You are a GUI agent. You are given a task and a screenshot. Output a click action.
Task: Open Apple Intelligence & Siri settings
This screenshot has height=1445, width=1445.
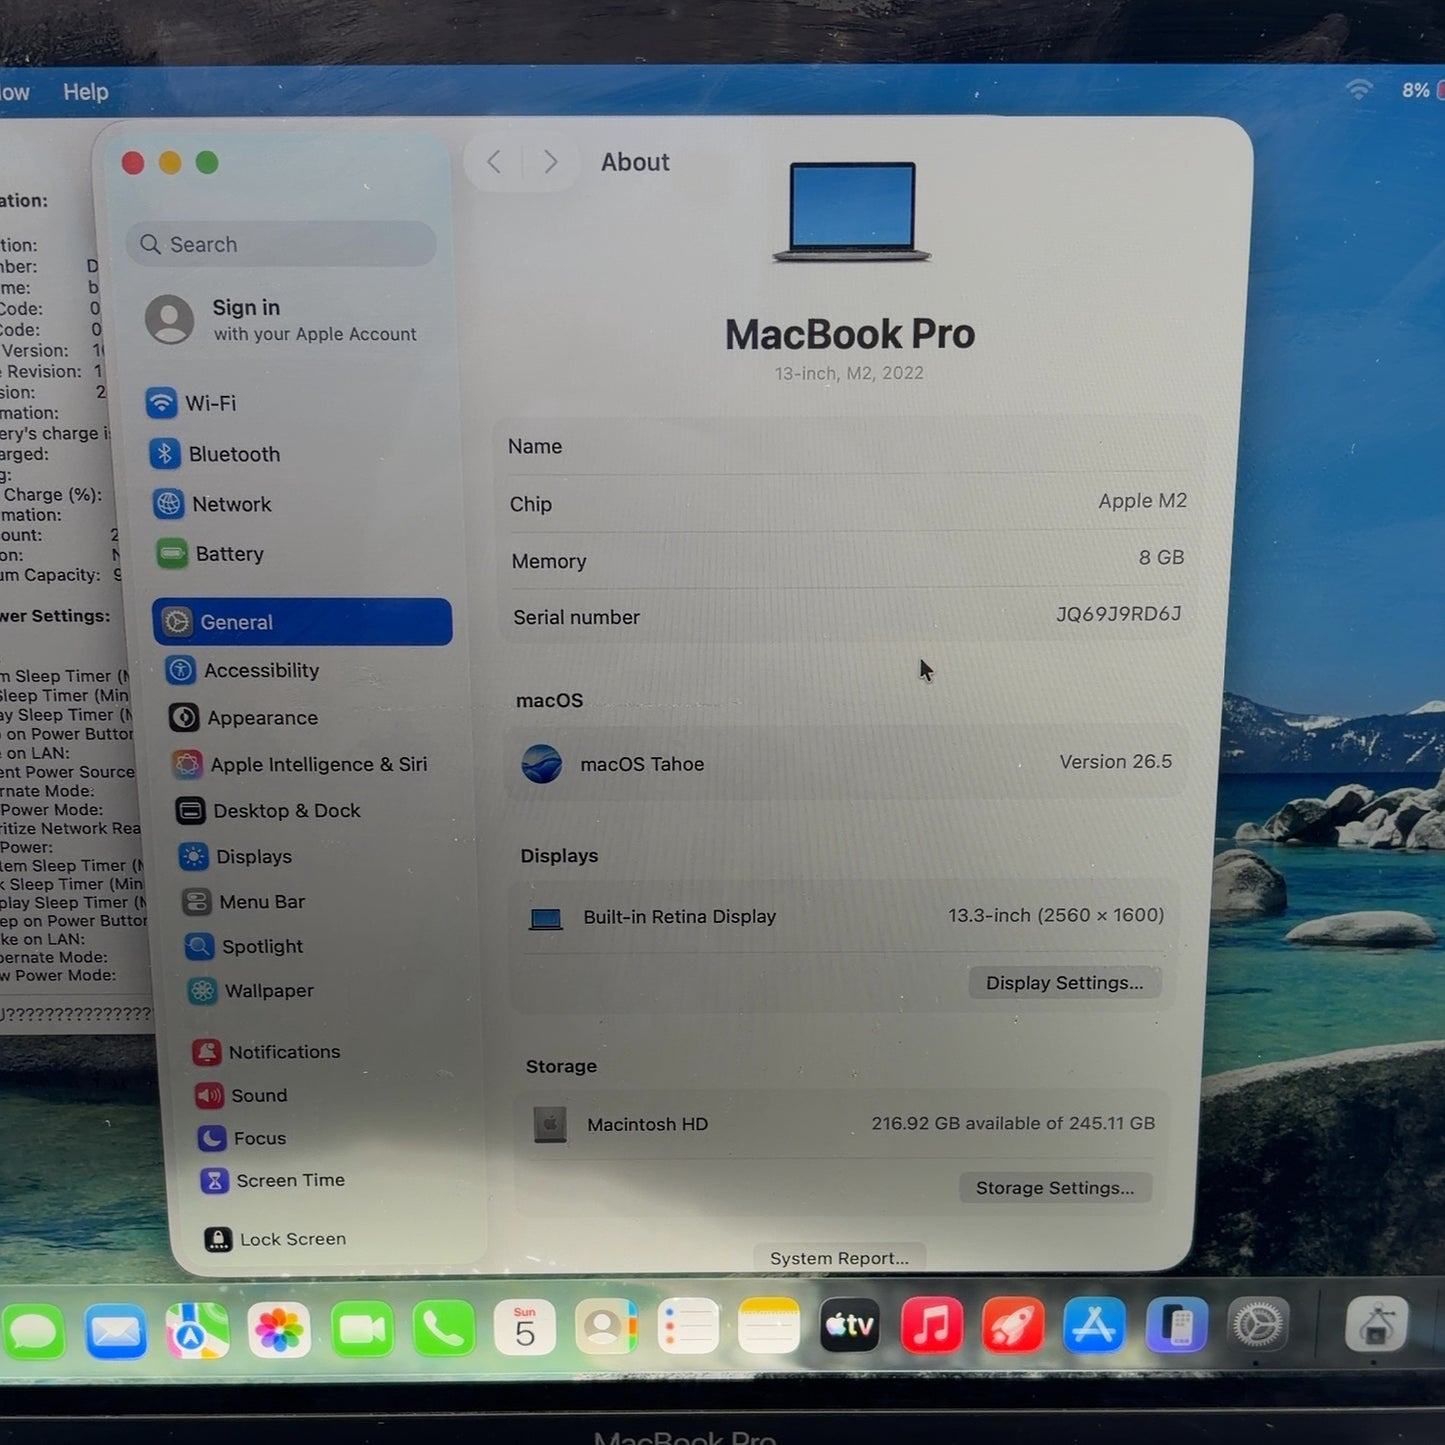coord(299,764)
